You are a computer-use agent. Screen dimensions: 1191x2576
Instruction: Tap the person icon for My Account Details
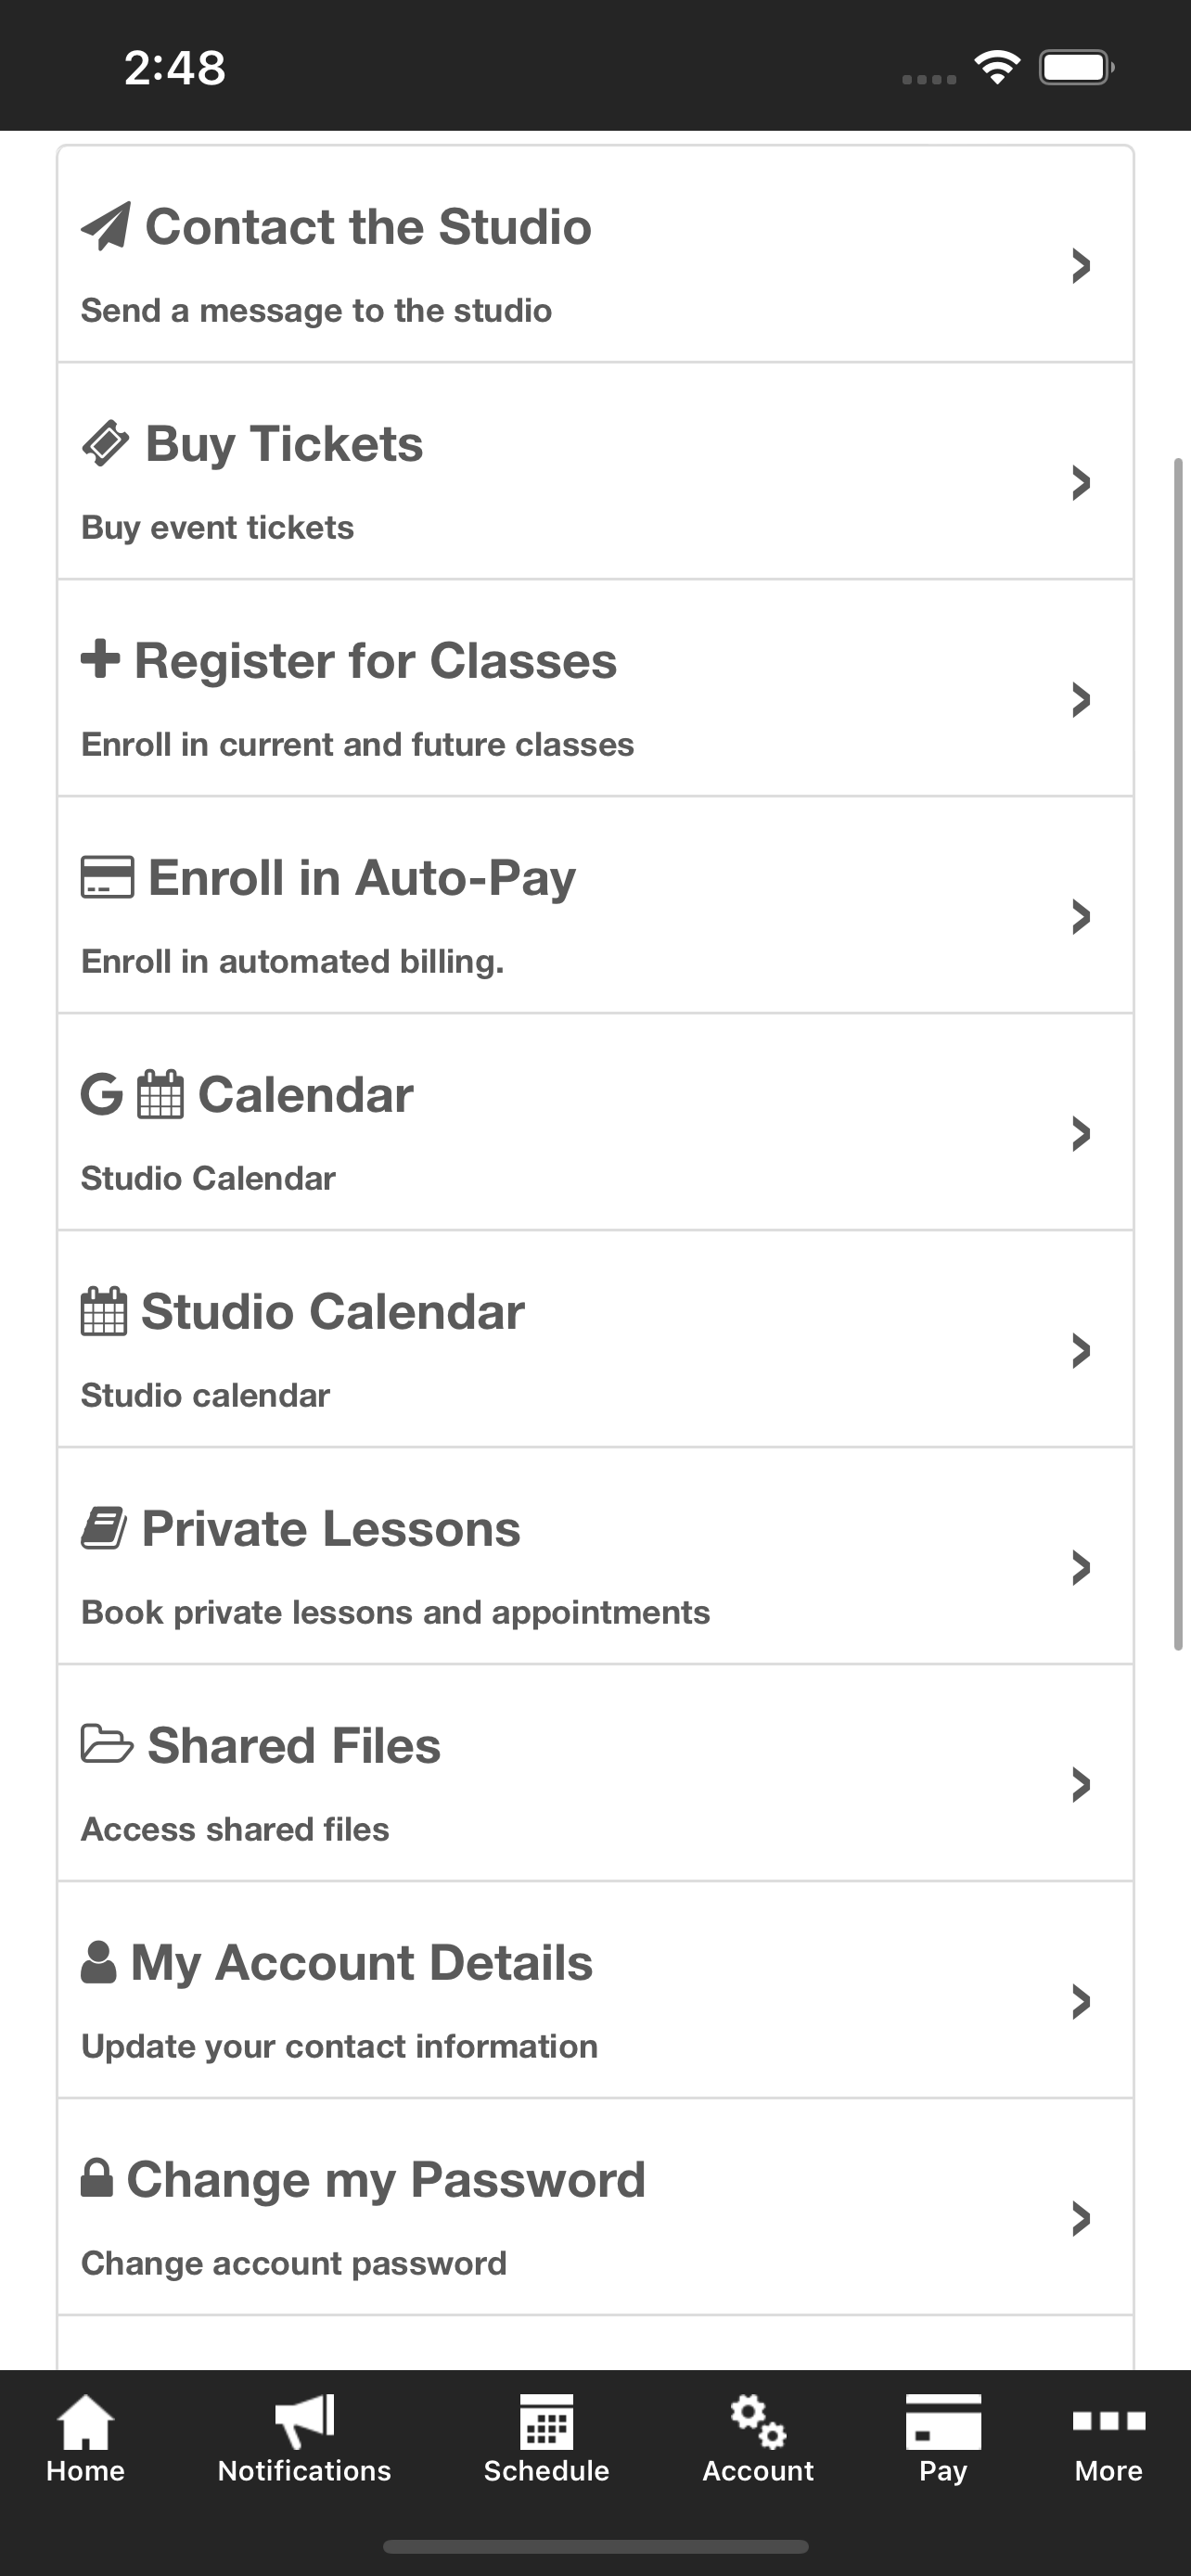[98, 1962]
